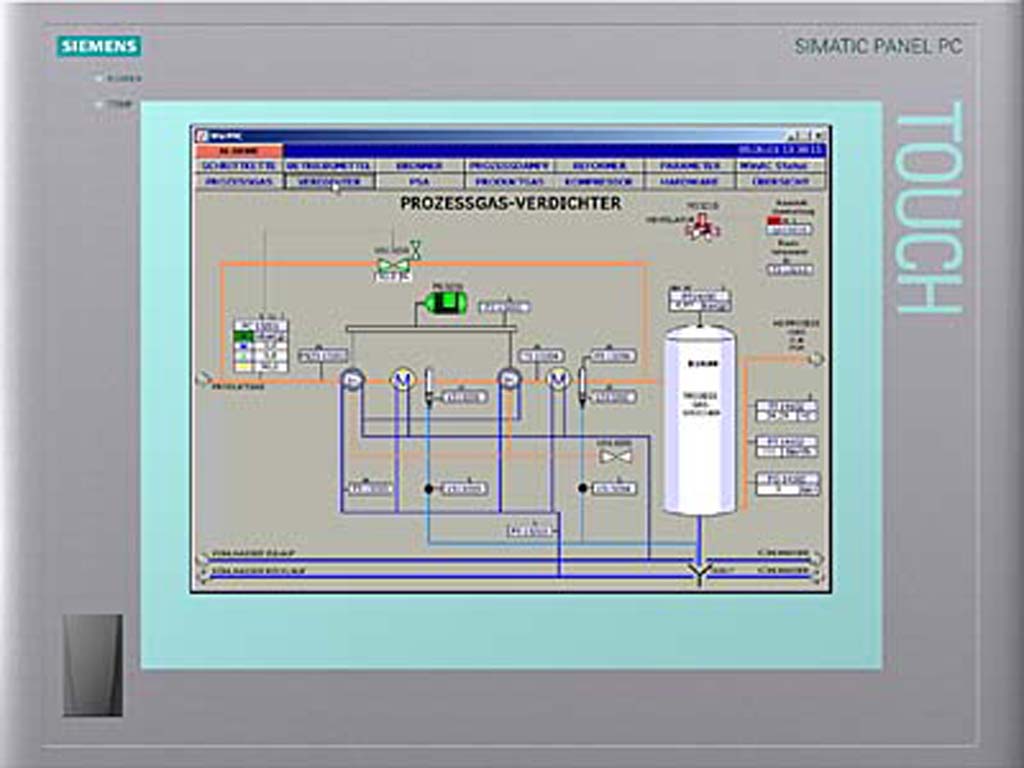Screen dimensions: 1024x768
Task: Click the outlet connector on the orange line at right
Action: tap(816, 359)
